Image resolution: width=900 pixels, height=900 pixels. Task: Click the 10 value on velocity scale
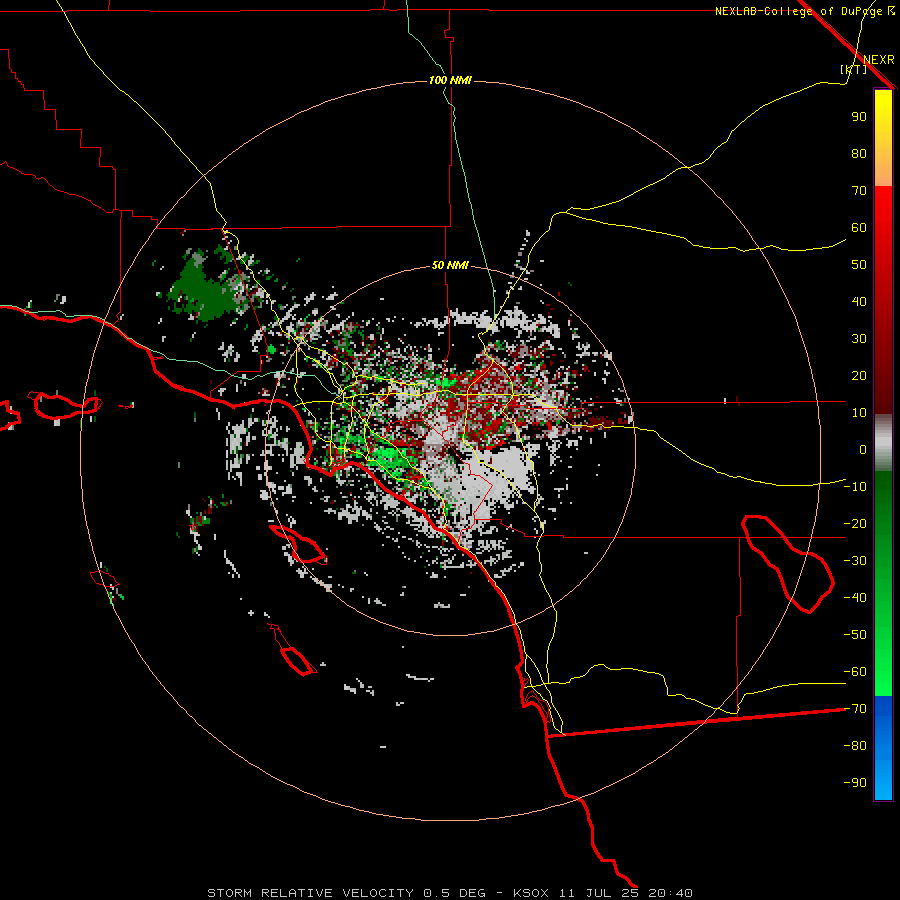[x=859, y=413]
